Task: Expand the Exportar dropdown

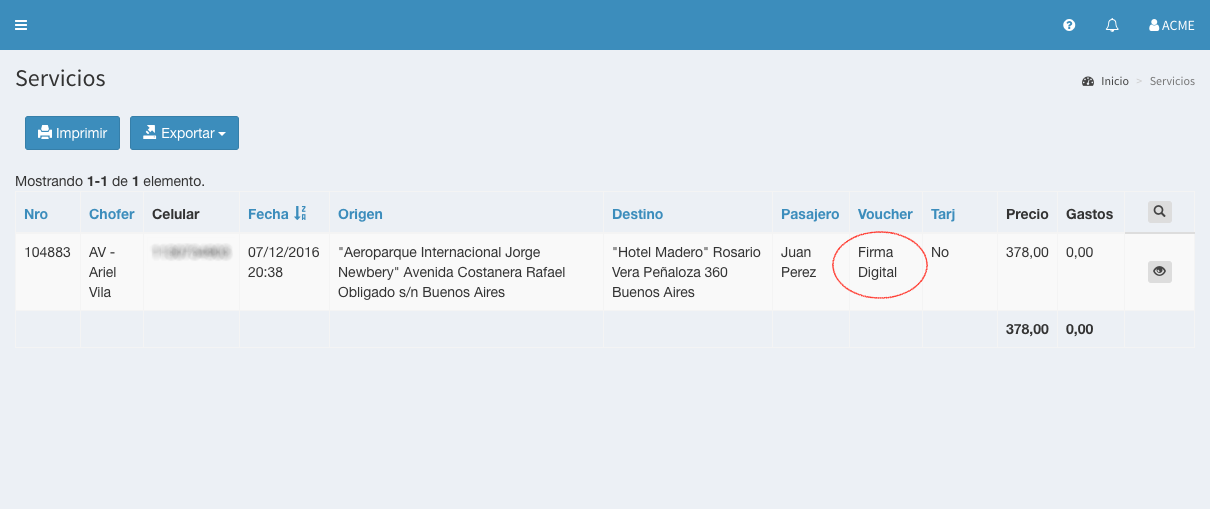Action: point(184,133)
